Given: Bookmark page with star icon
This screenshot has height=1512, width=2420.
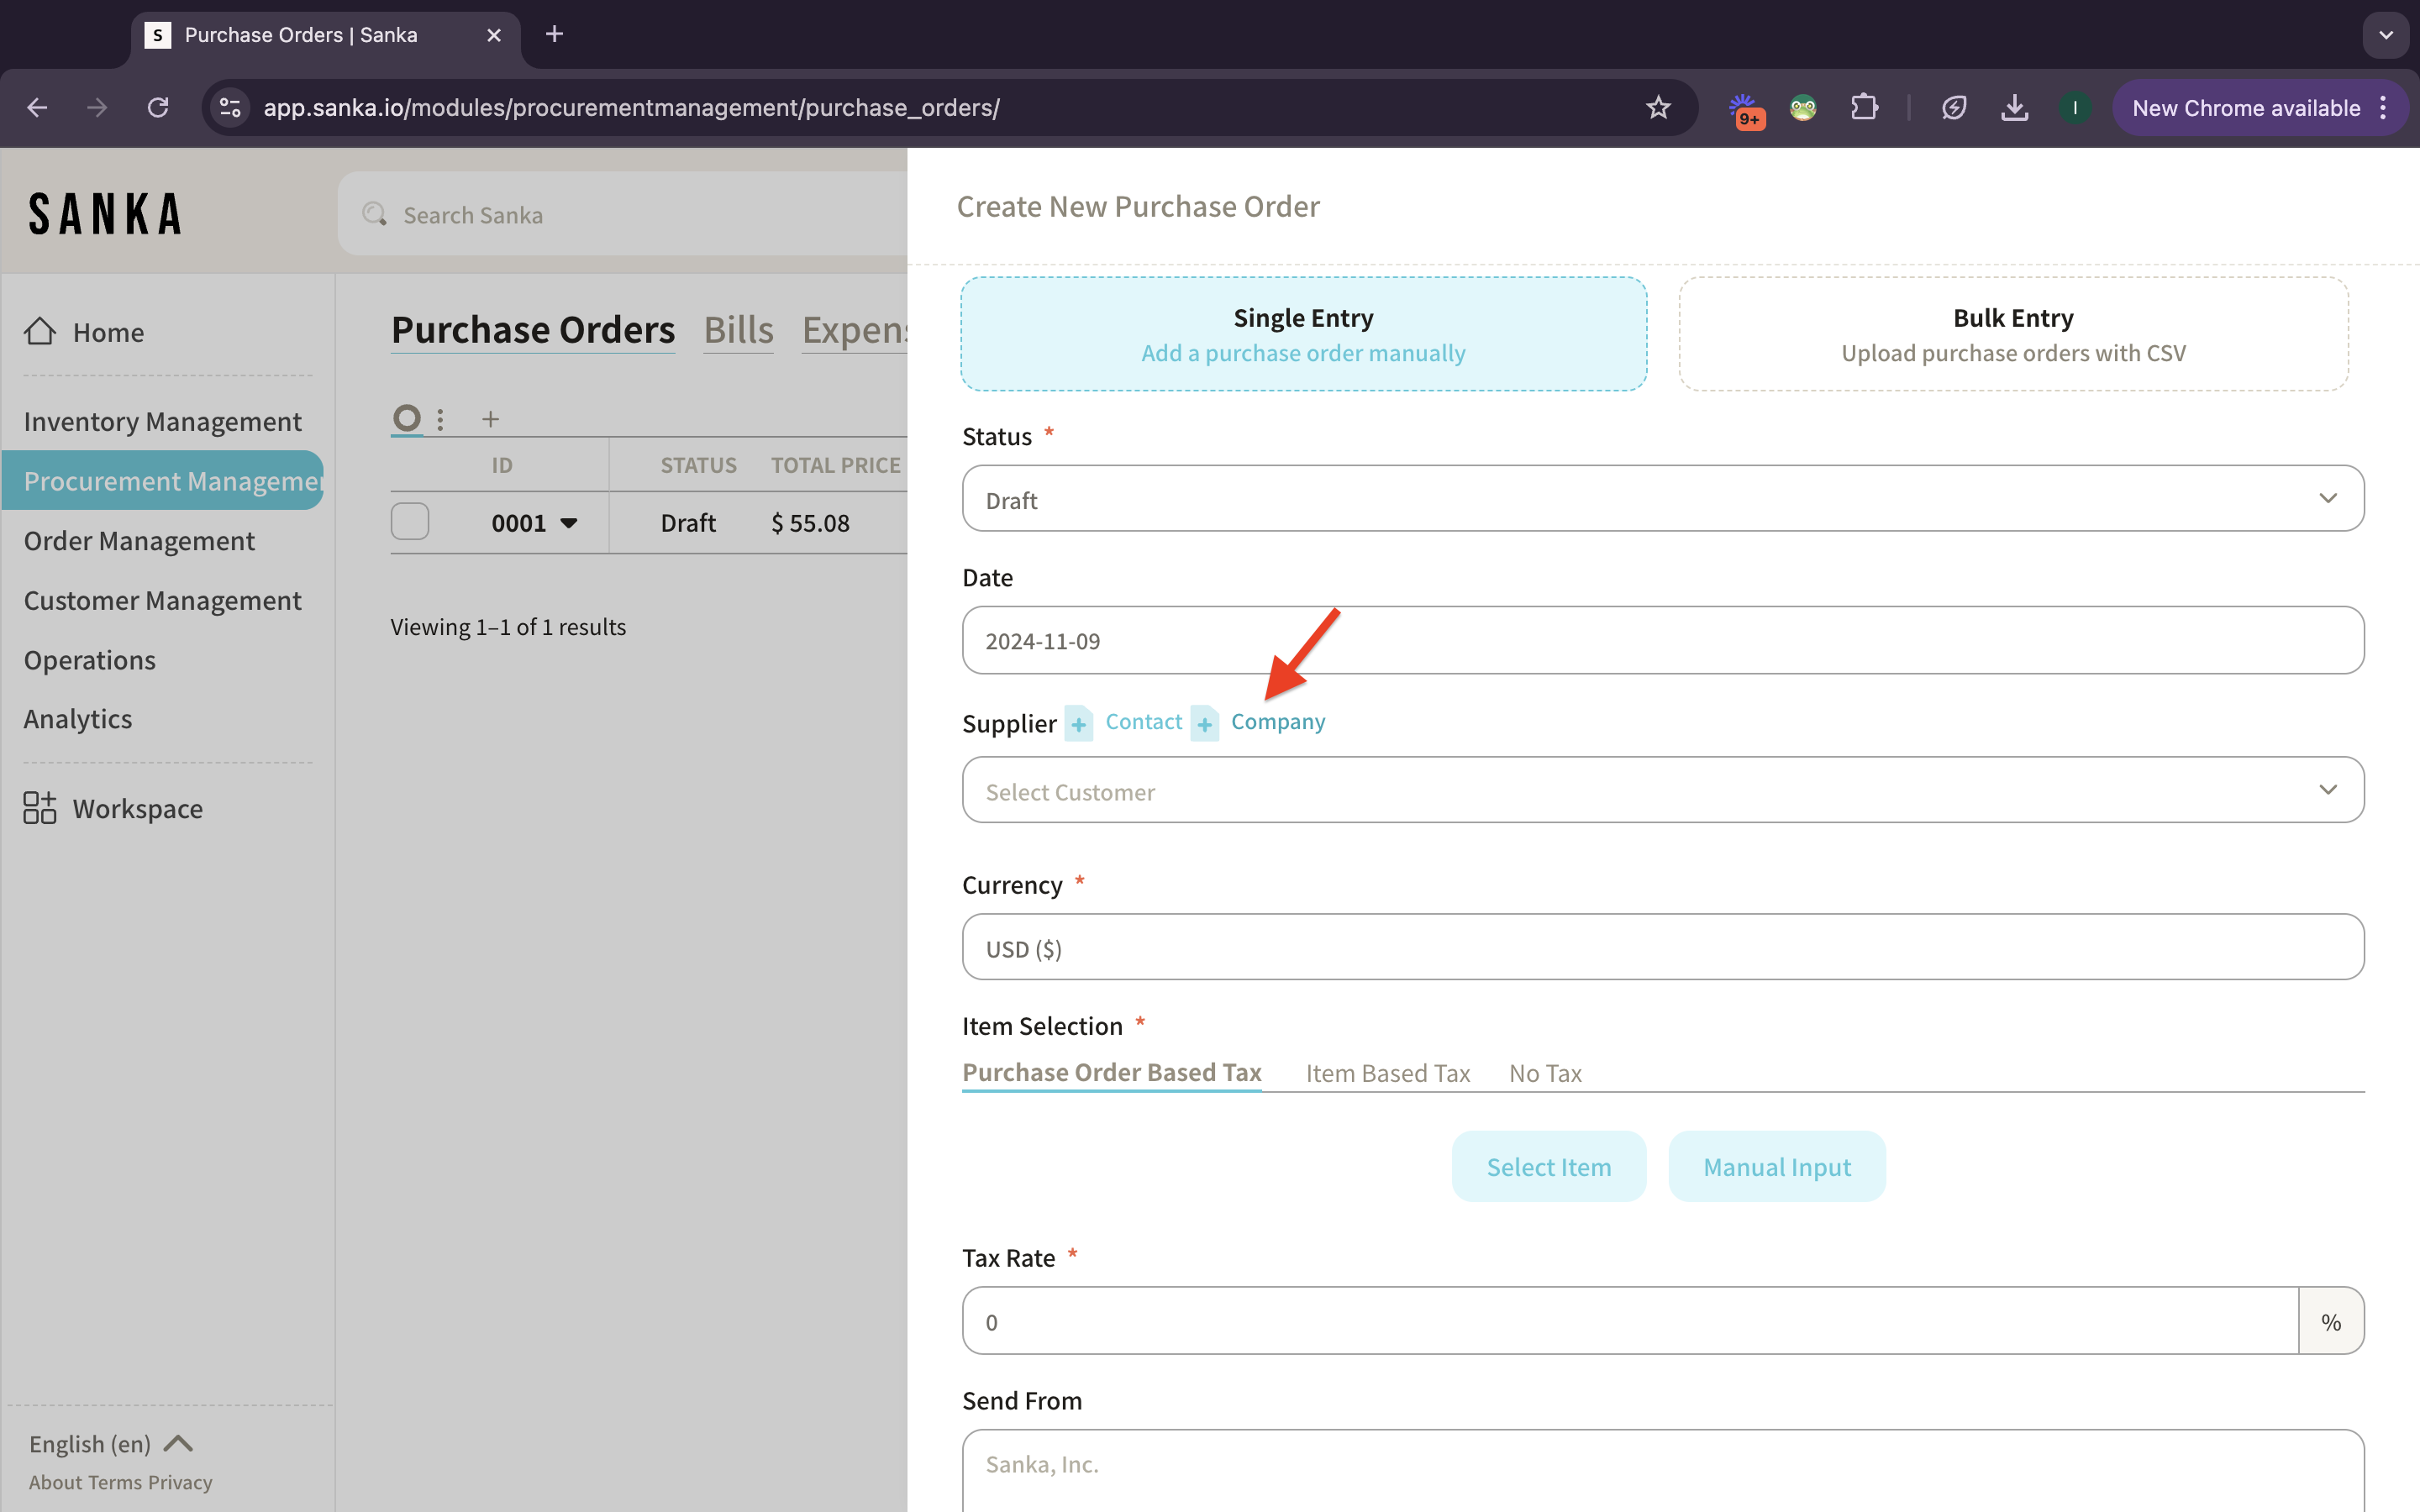Looking at the screenshot, I should [x=1658, y=108].
